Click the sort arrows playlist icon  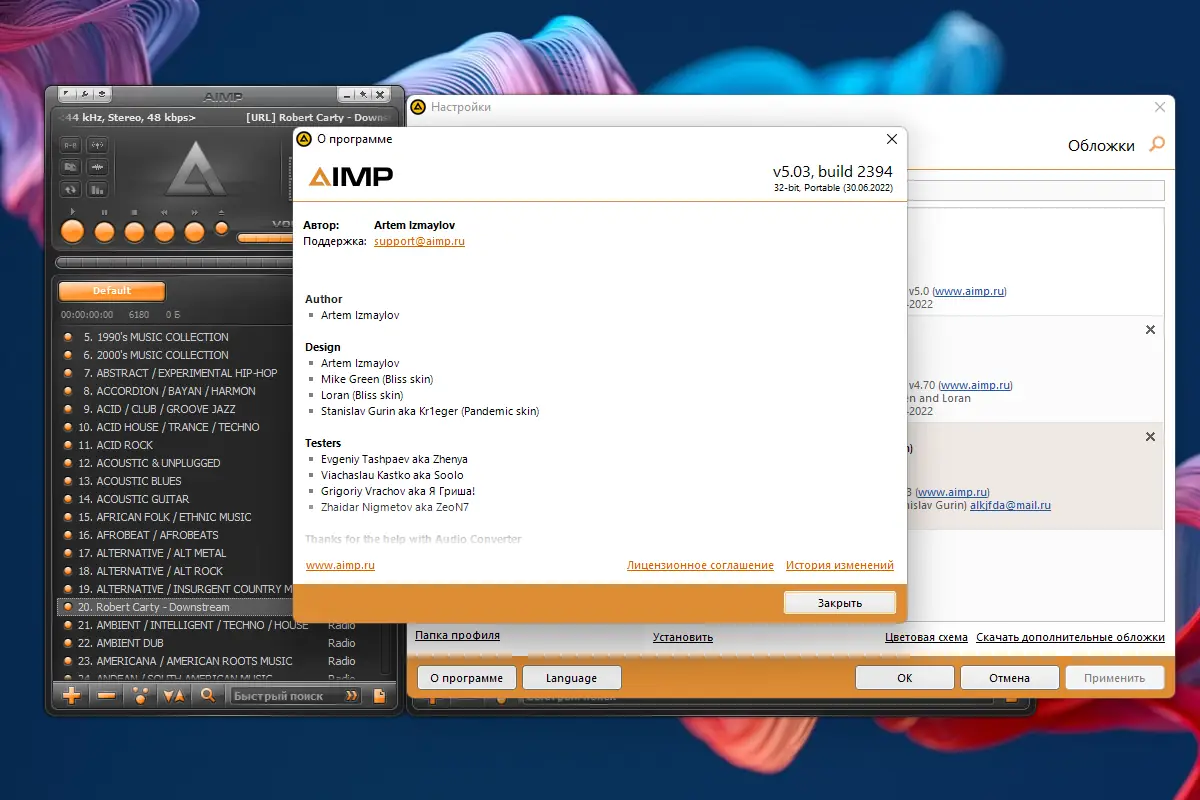pyautogui.click(x=174, y=696)
